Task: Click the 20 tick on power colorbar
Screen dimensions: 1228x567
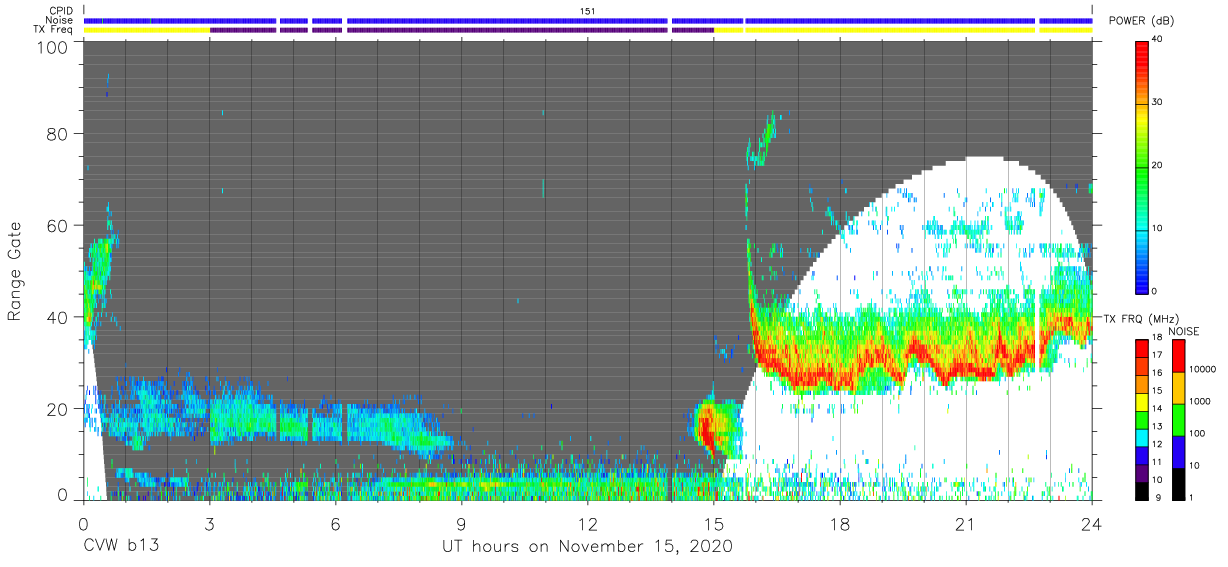Action: [x=1159, y=165]
